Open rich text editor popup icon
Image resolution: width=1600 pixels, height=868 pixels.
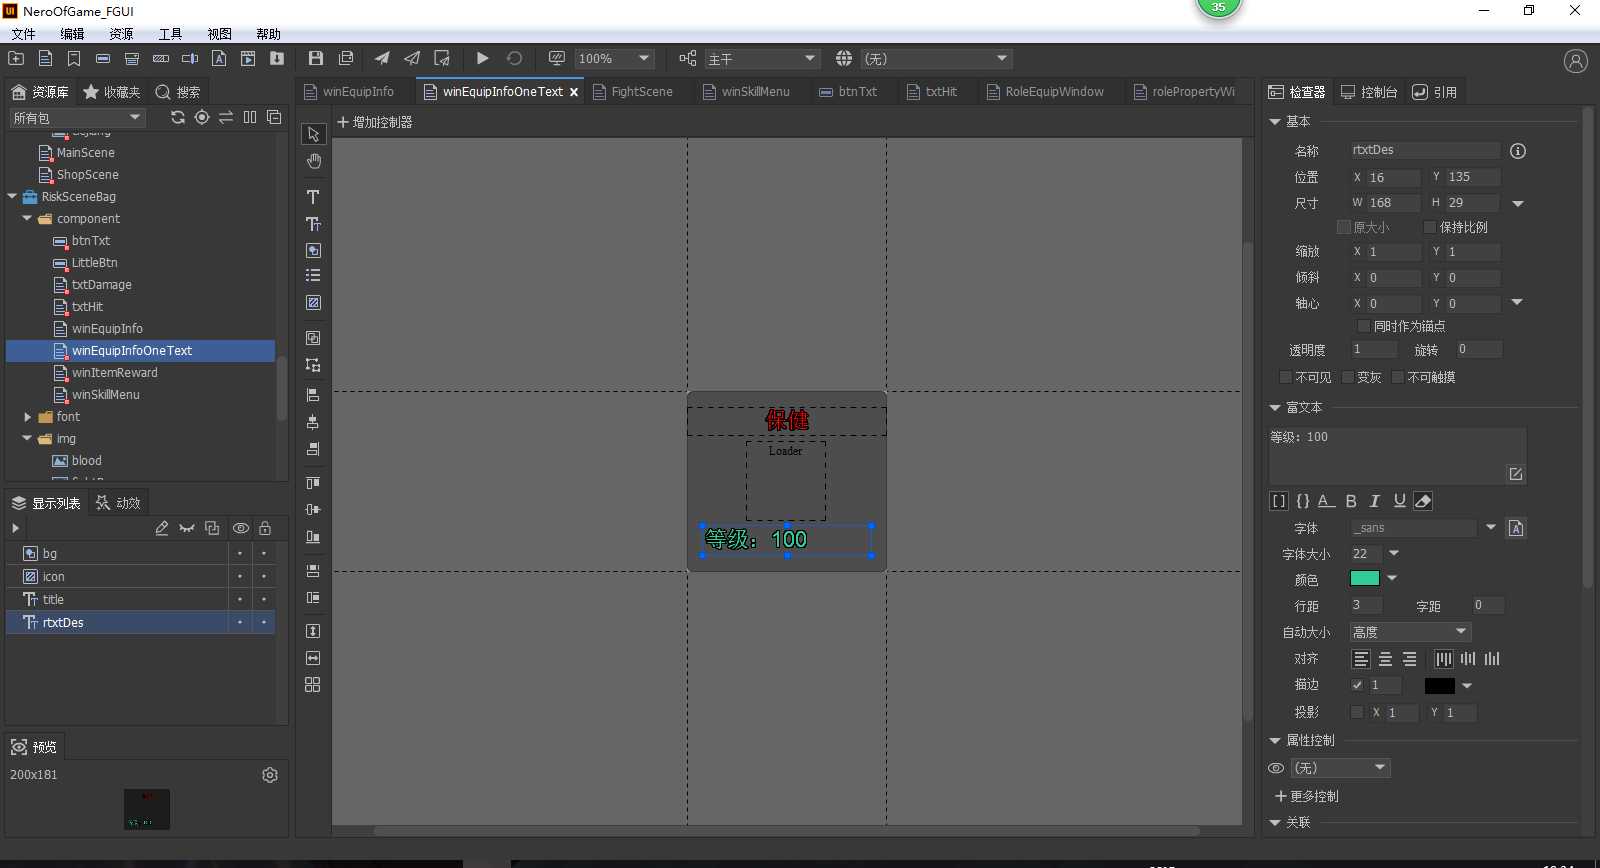pos(1516,474)
